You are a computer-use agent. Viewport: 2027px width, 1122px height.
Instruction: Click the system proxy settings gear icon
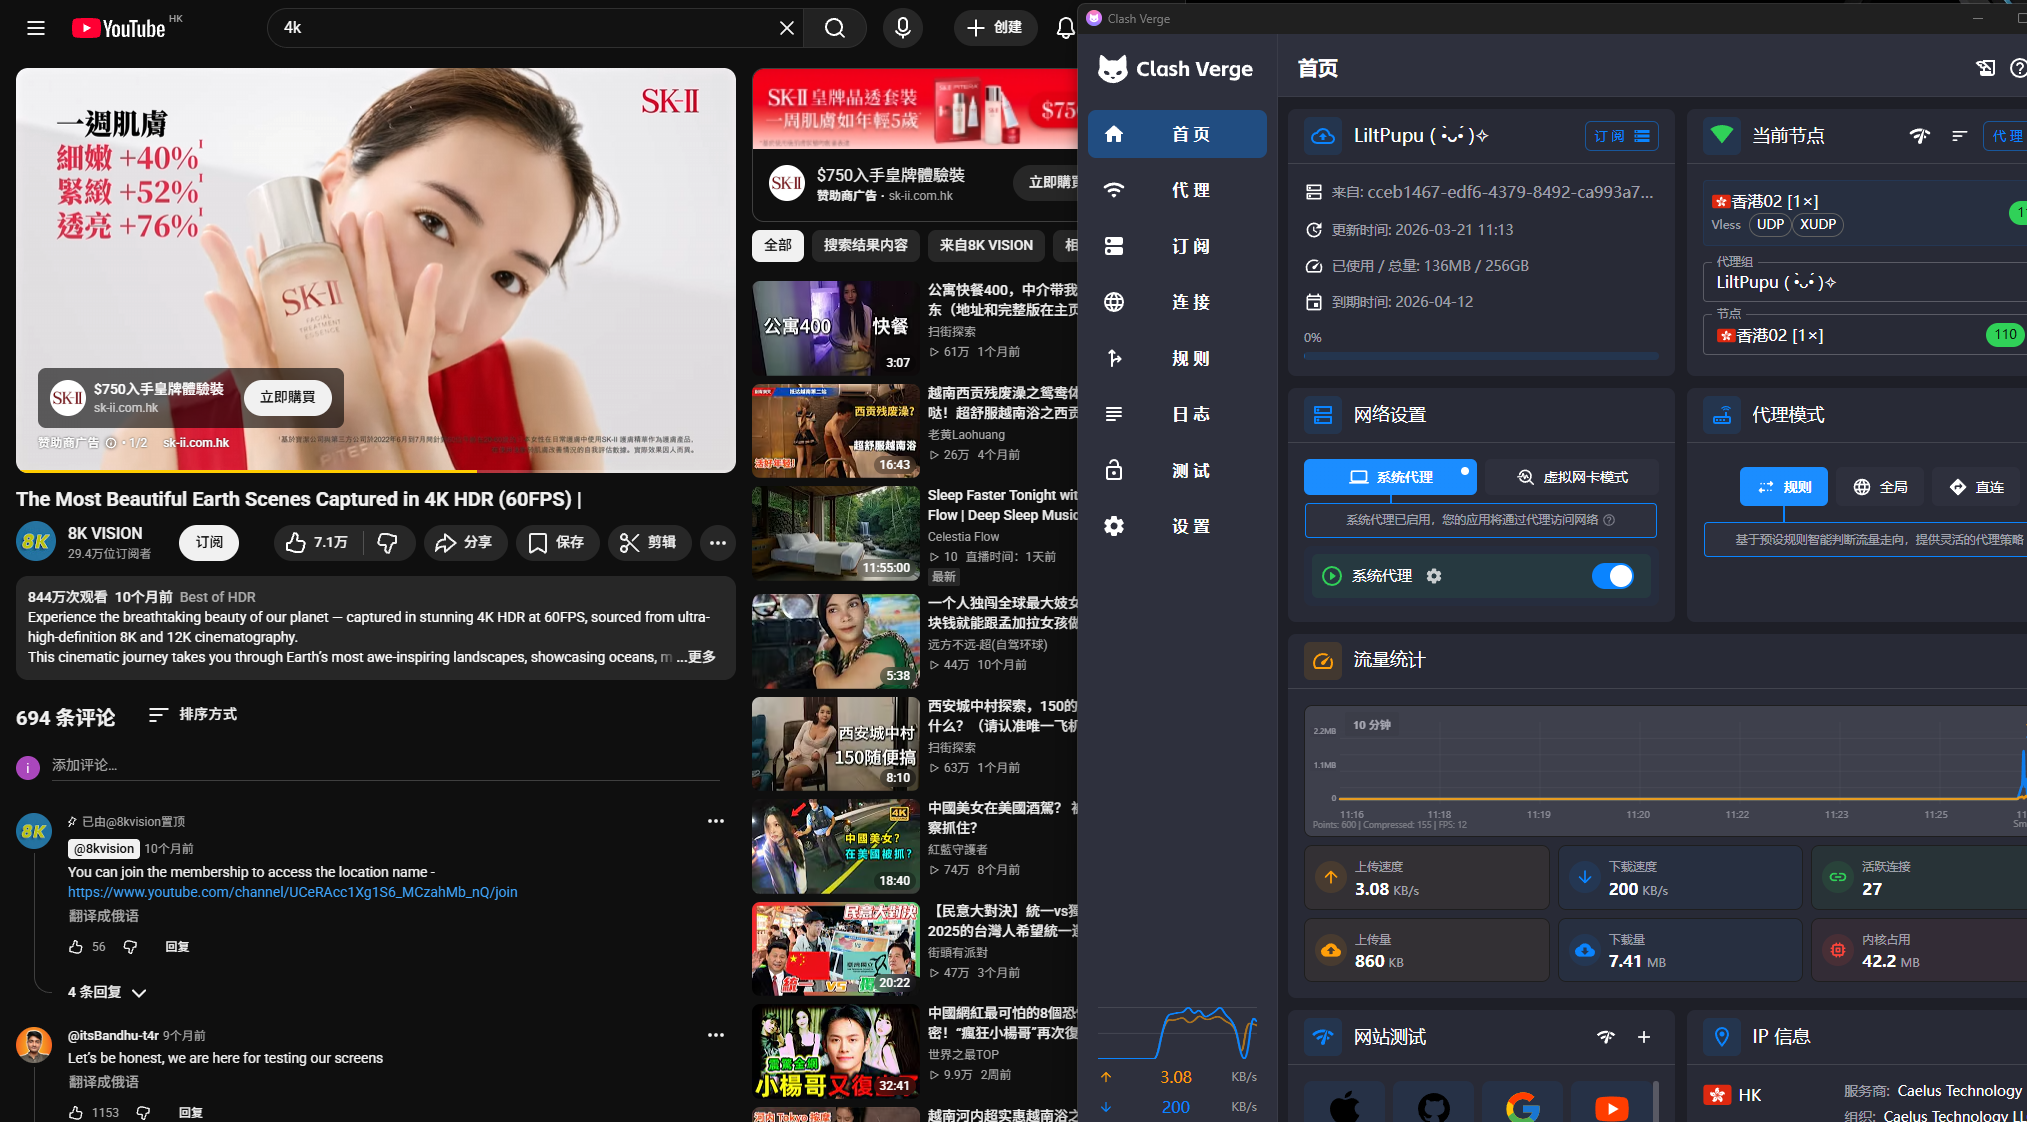click(1434, 576)
